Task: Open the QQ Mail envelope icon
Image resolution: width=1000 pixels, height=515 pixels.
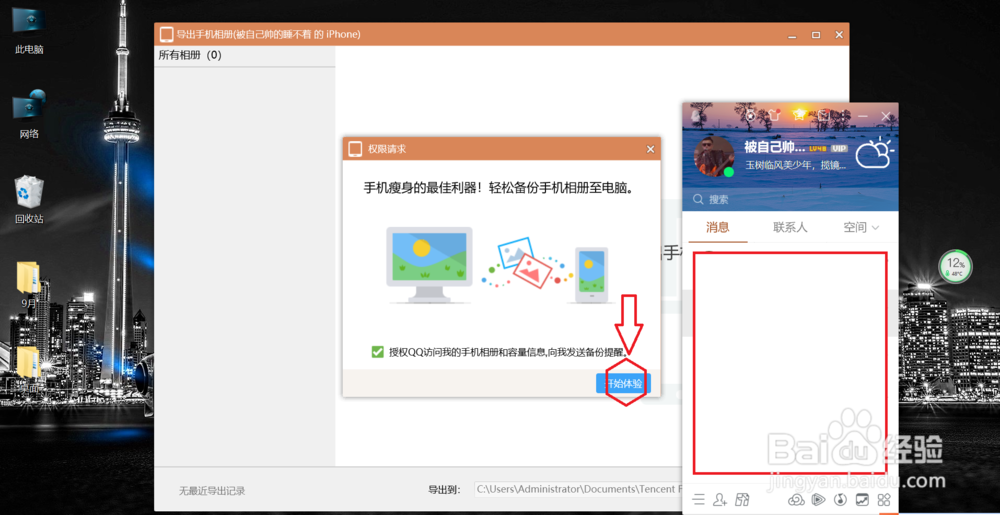Action: [824, 115]
